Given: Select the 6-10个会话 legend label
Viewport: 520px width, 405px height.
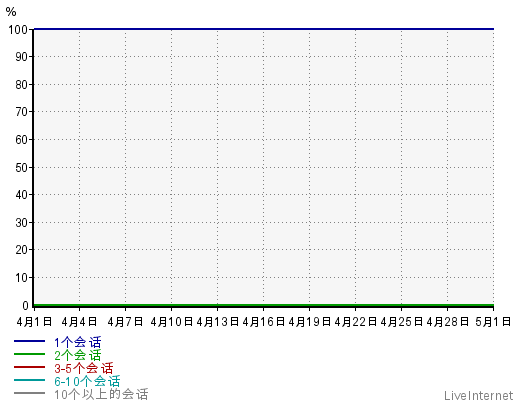Looking at the screenshot, I should pos(87,381).
